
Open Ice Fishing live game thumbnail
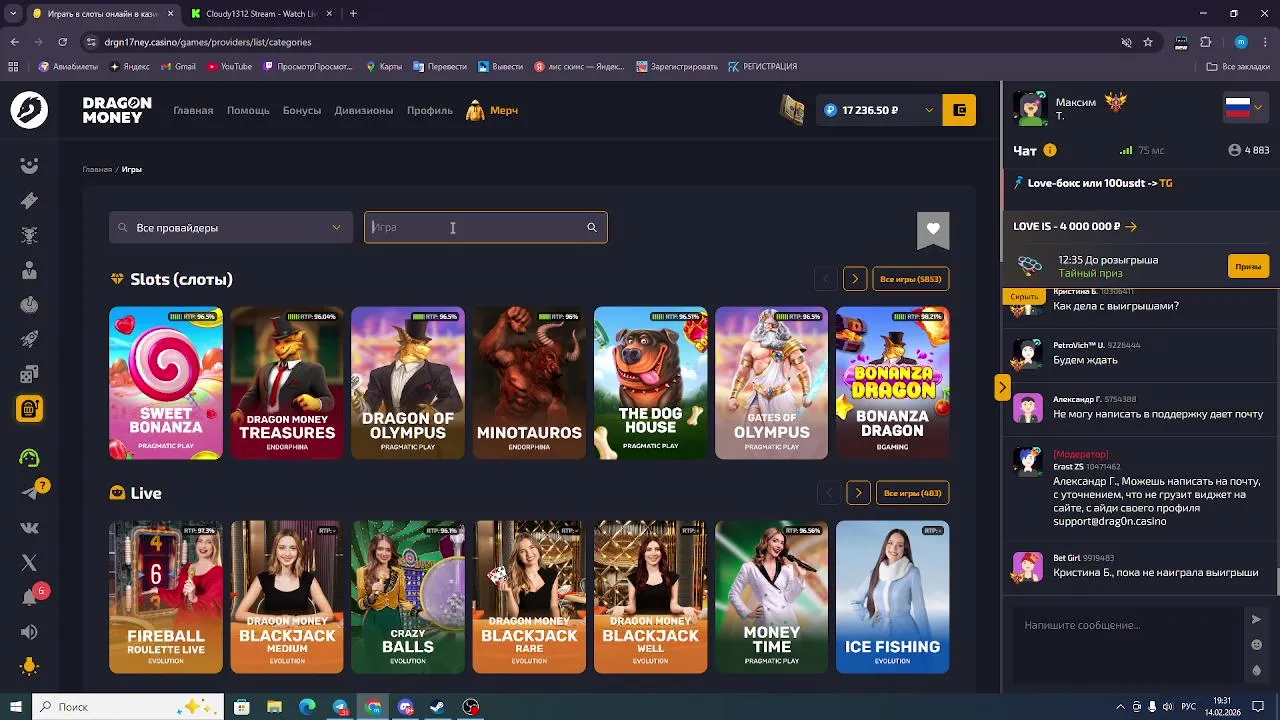click(892, 597)
